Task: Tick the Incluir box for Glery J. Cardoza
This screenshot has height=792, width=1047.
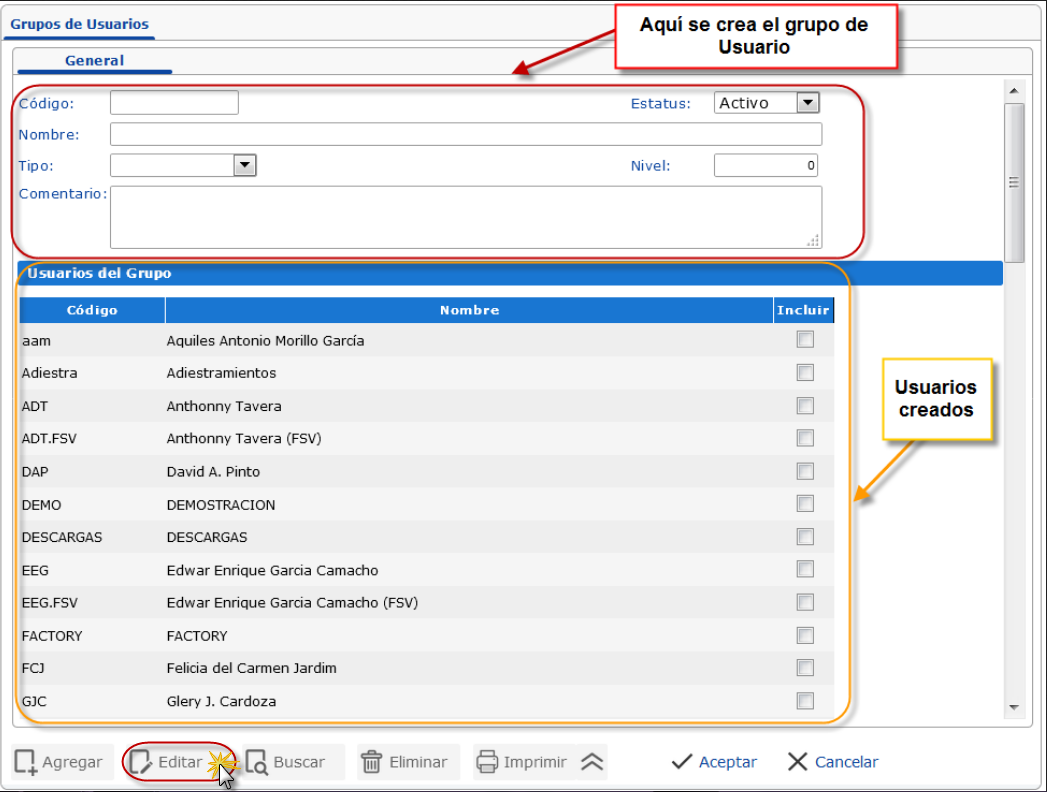Action: point(805,701)
